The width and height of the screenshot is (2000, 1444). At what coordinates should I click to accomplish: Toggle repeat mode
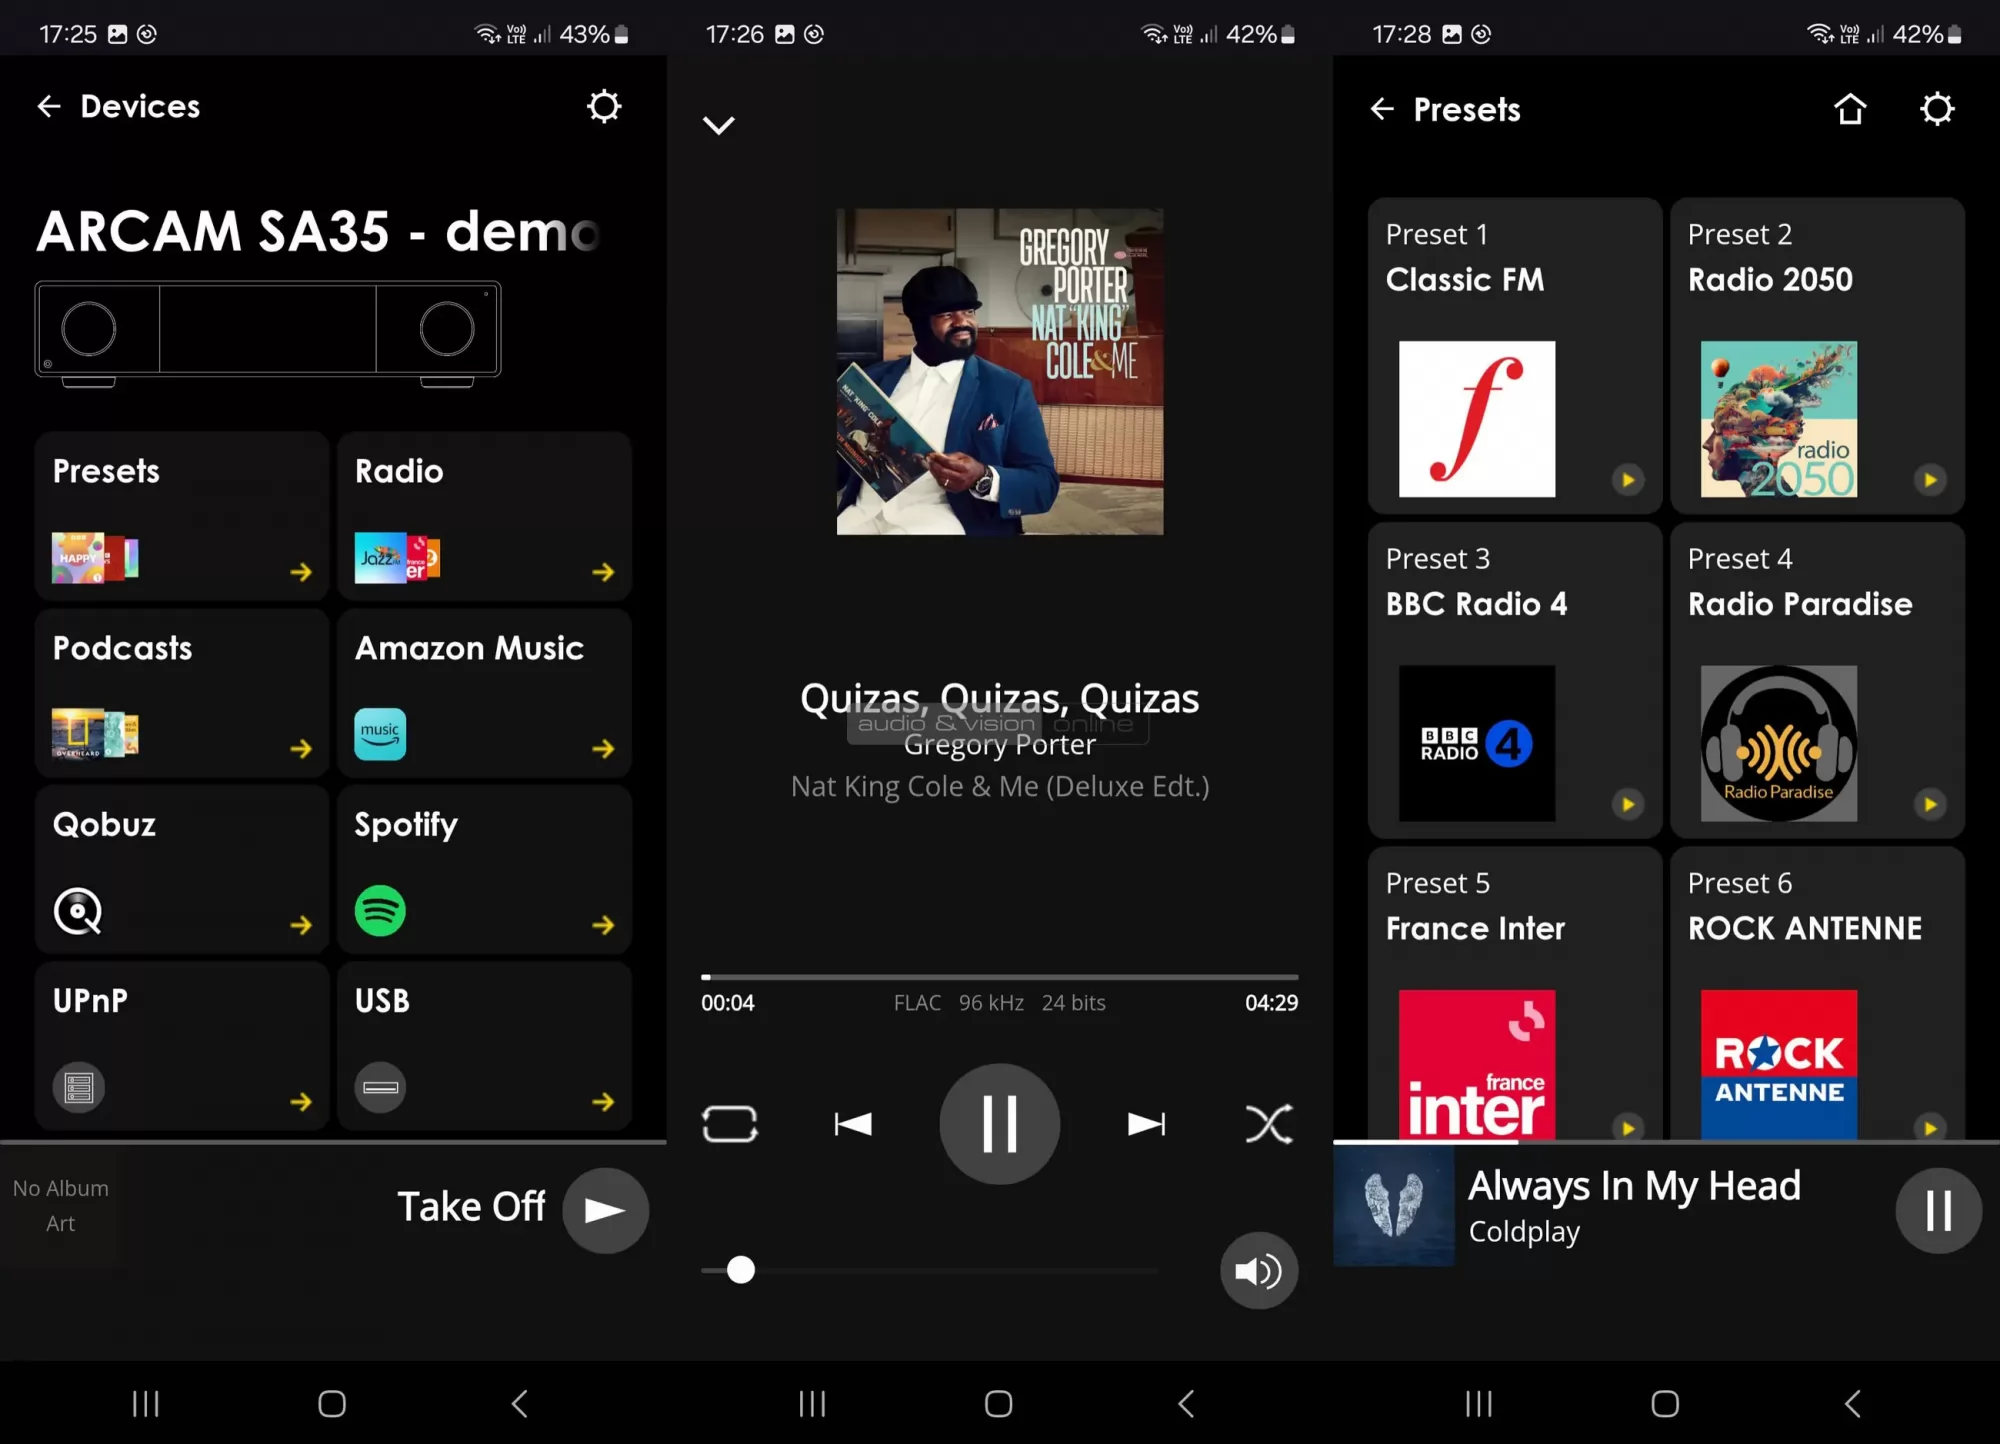pos(730,1124)
